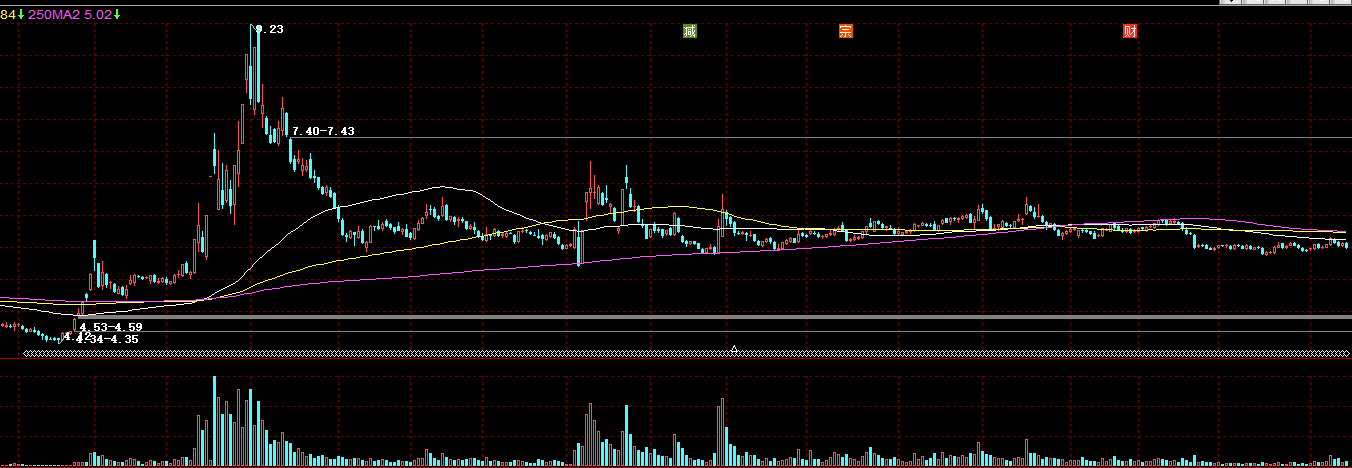Click the green 减 event marker
1352x468 pixels.
(690, 31)
